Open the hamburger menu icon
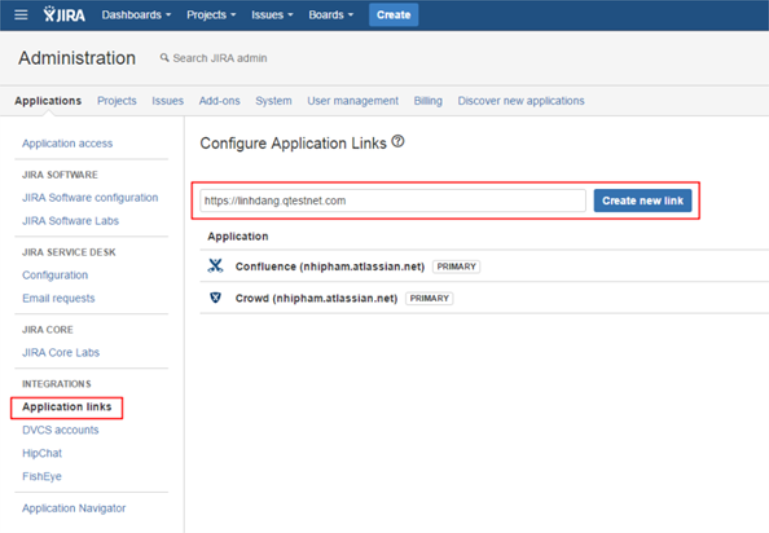Screen dimensions: 769x533 point(21,15)
